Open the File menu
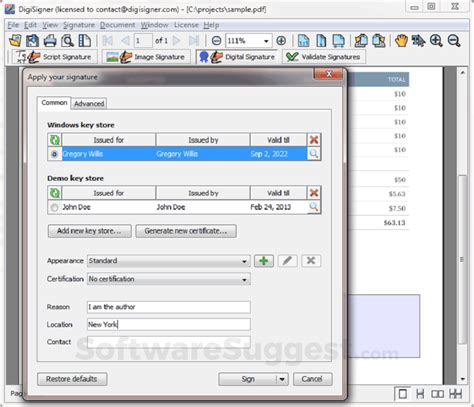474x407 pixels. (13, 25)
